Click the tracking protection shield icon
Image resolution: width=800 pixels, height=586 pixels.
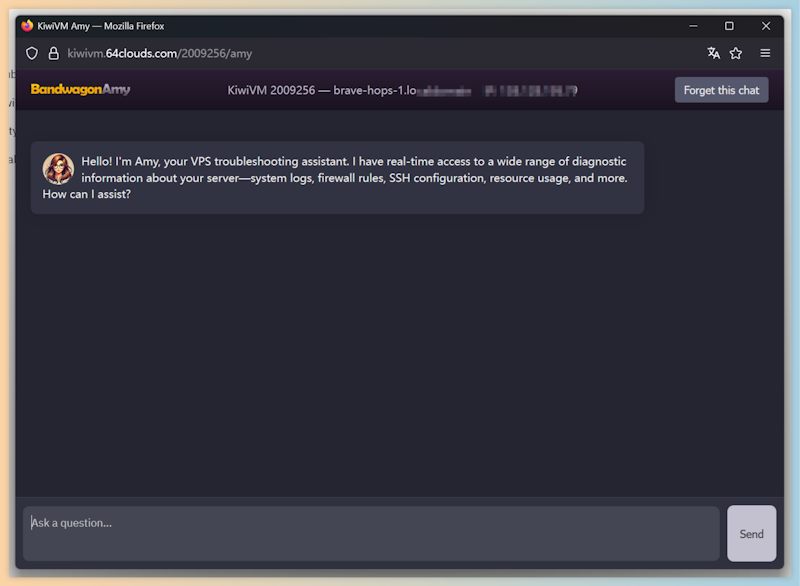tap(32, 53)
